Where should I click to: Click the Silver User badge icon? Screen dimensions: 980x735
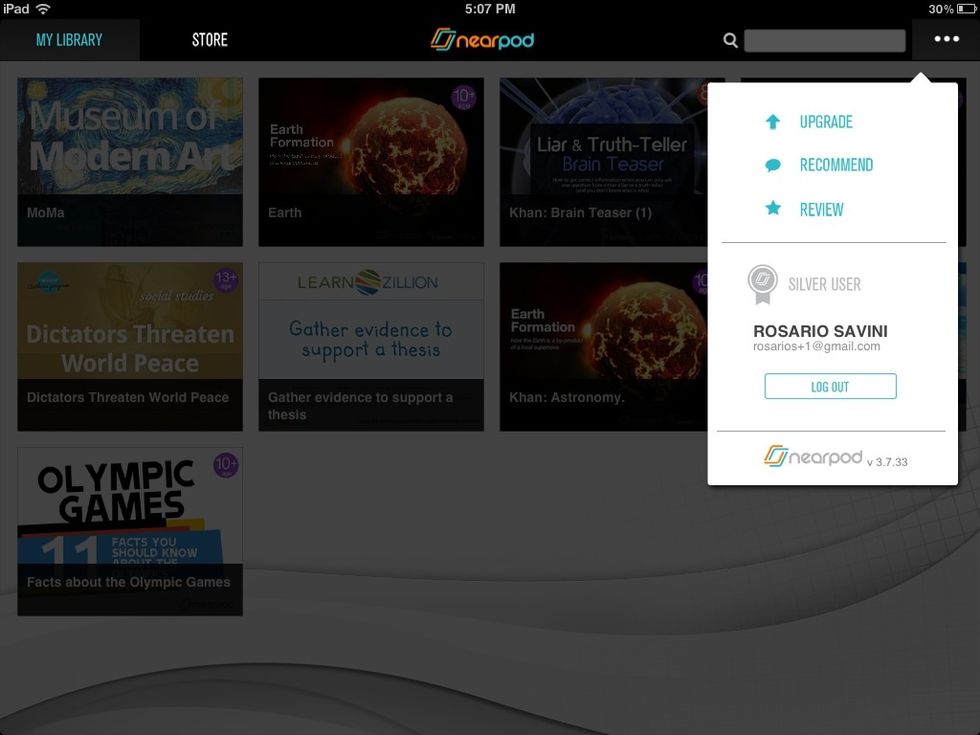(762, 283)
